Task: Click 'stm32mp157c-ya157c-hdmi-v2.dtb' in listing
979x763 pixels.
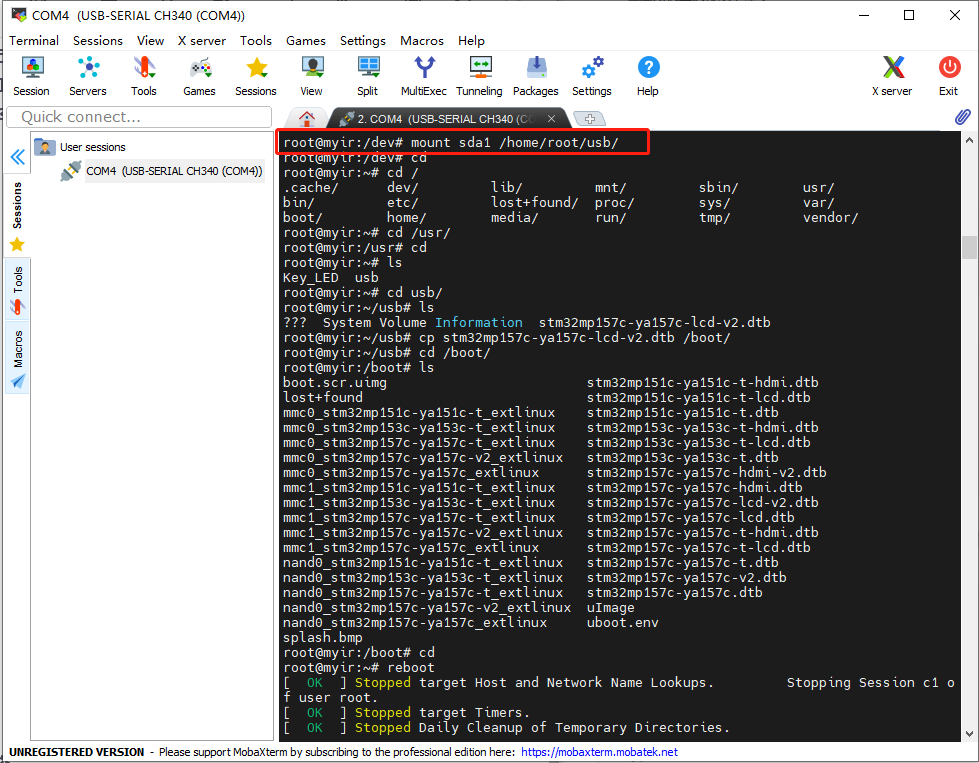Action: (x=707, y=473)
